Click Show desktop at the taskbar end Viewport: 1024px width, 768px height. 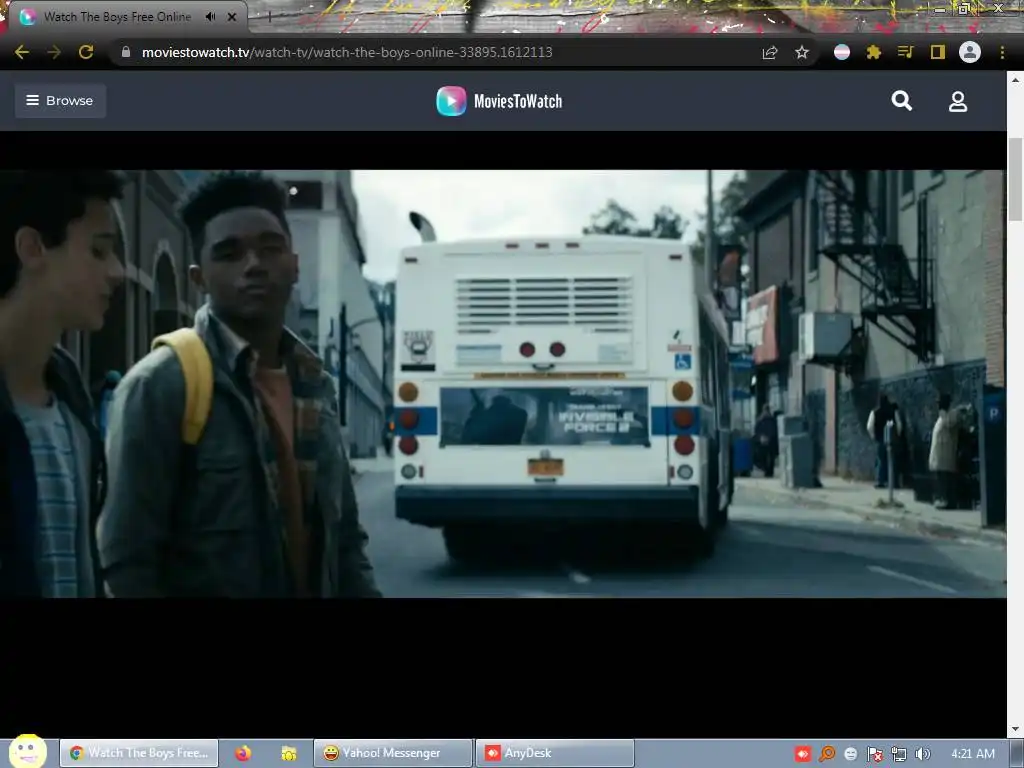(x=1017, y=754)
